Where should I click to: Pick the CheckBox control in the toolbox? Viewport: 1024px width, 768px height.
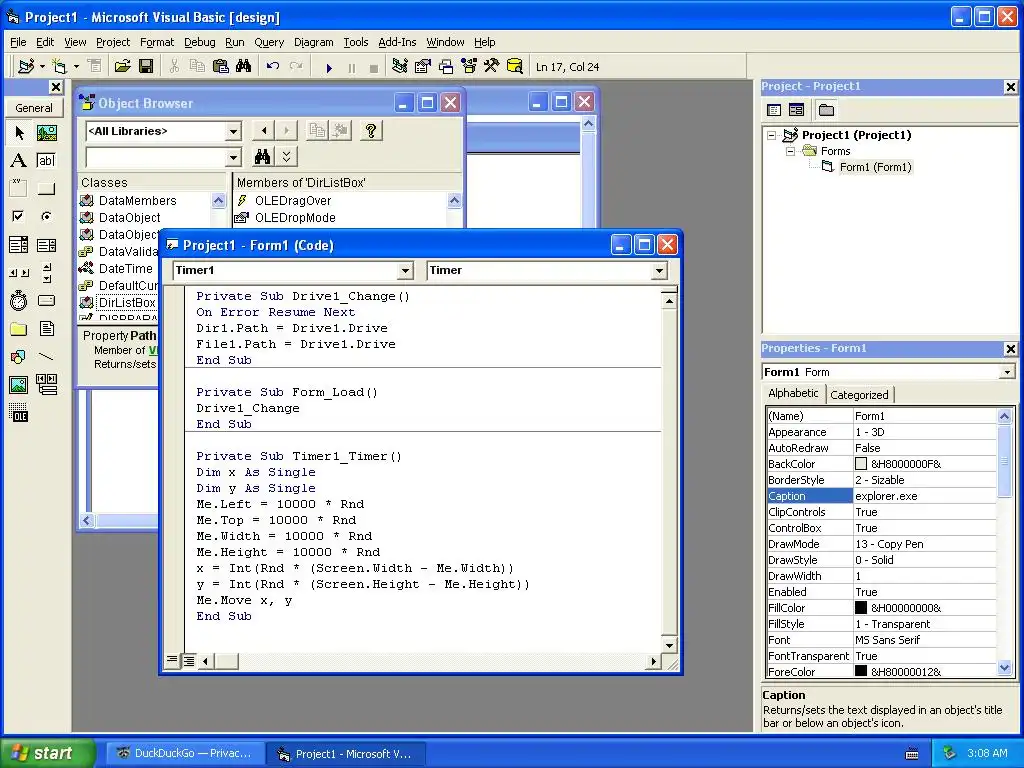click(x=19, y=216)
